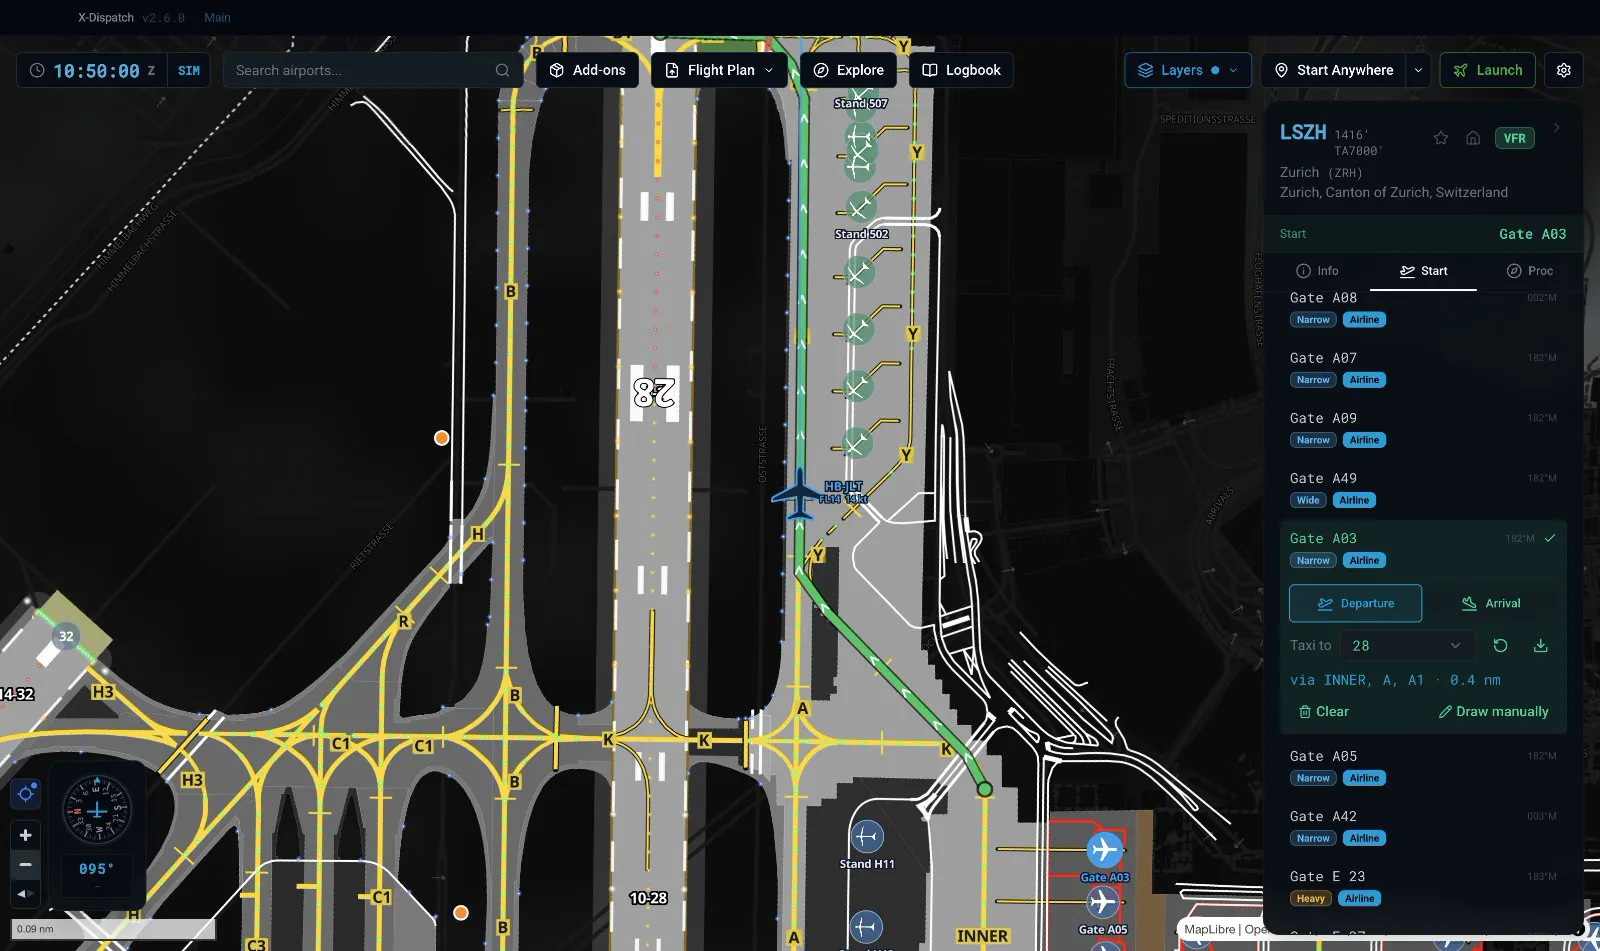This screenshot has height=951, width=1600.
Task: Open the Proc tab
Action: click(1529, 271)
